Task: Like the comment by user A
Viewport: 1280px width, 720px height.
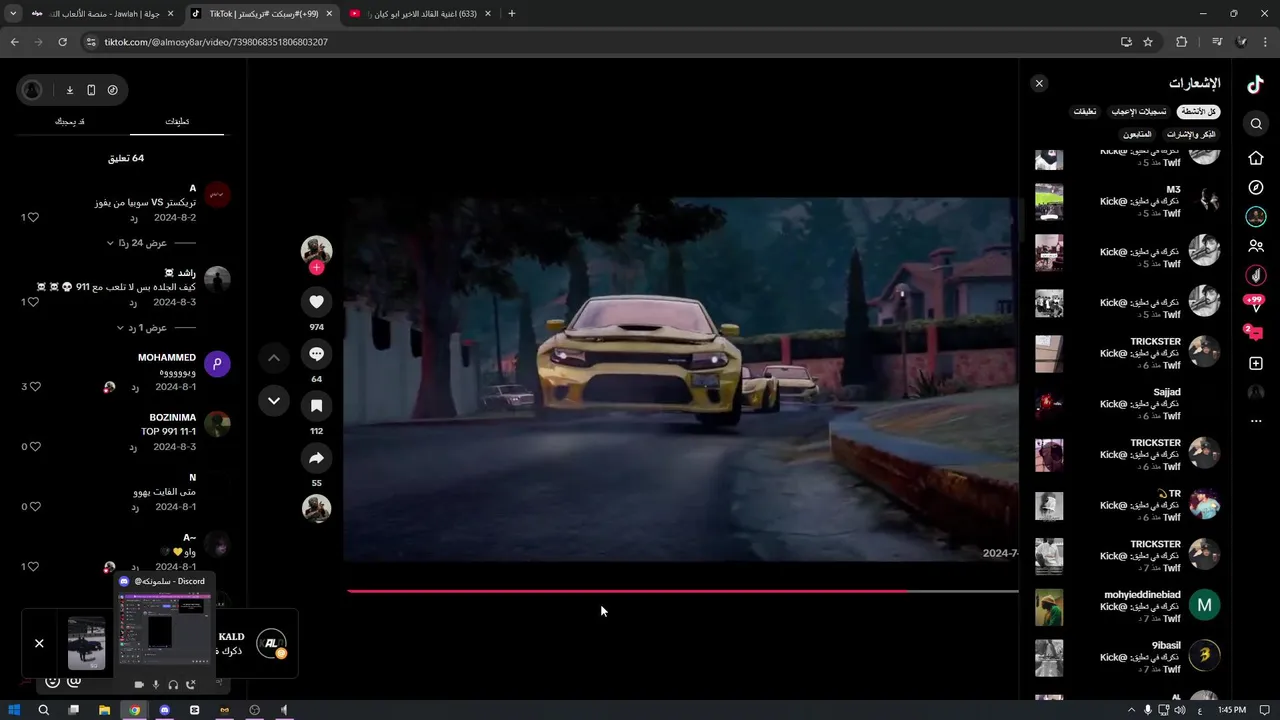Action: pyautogui.click(x=33, y=217)
